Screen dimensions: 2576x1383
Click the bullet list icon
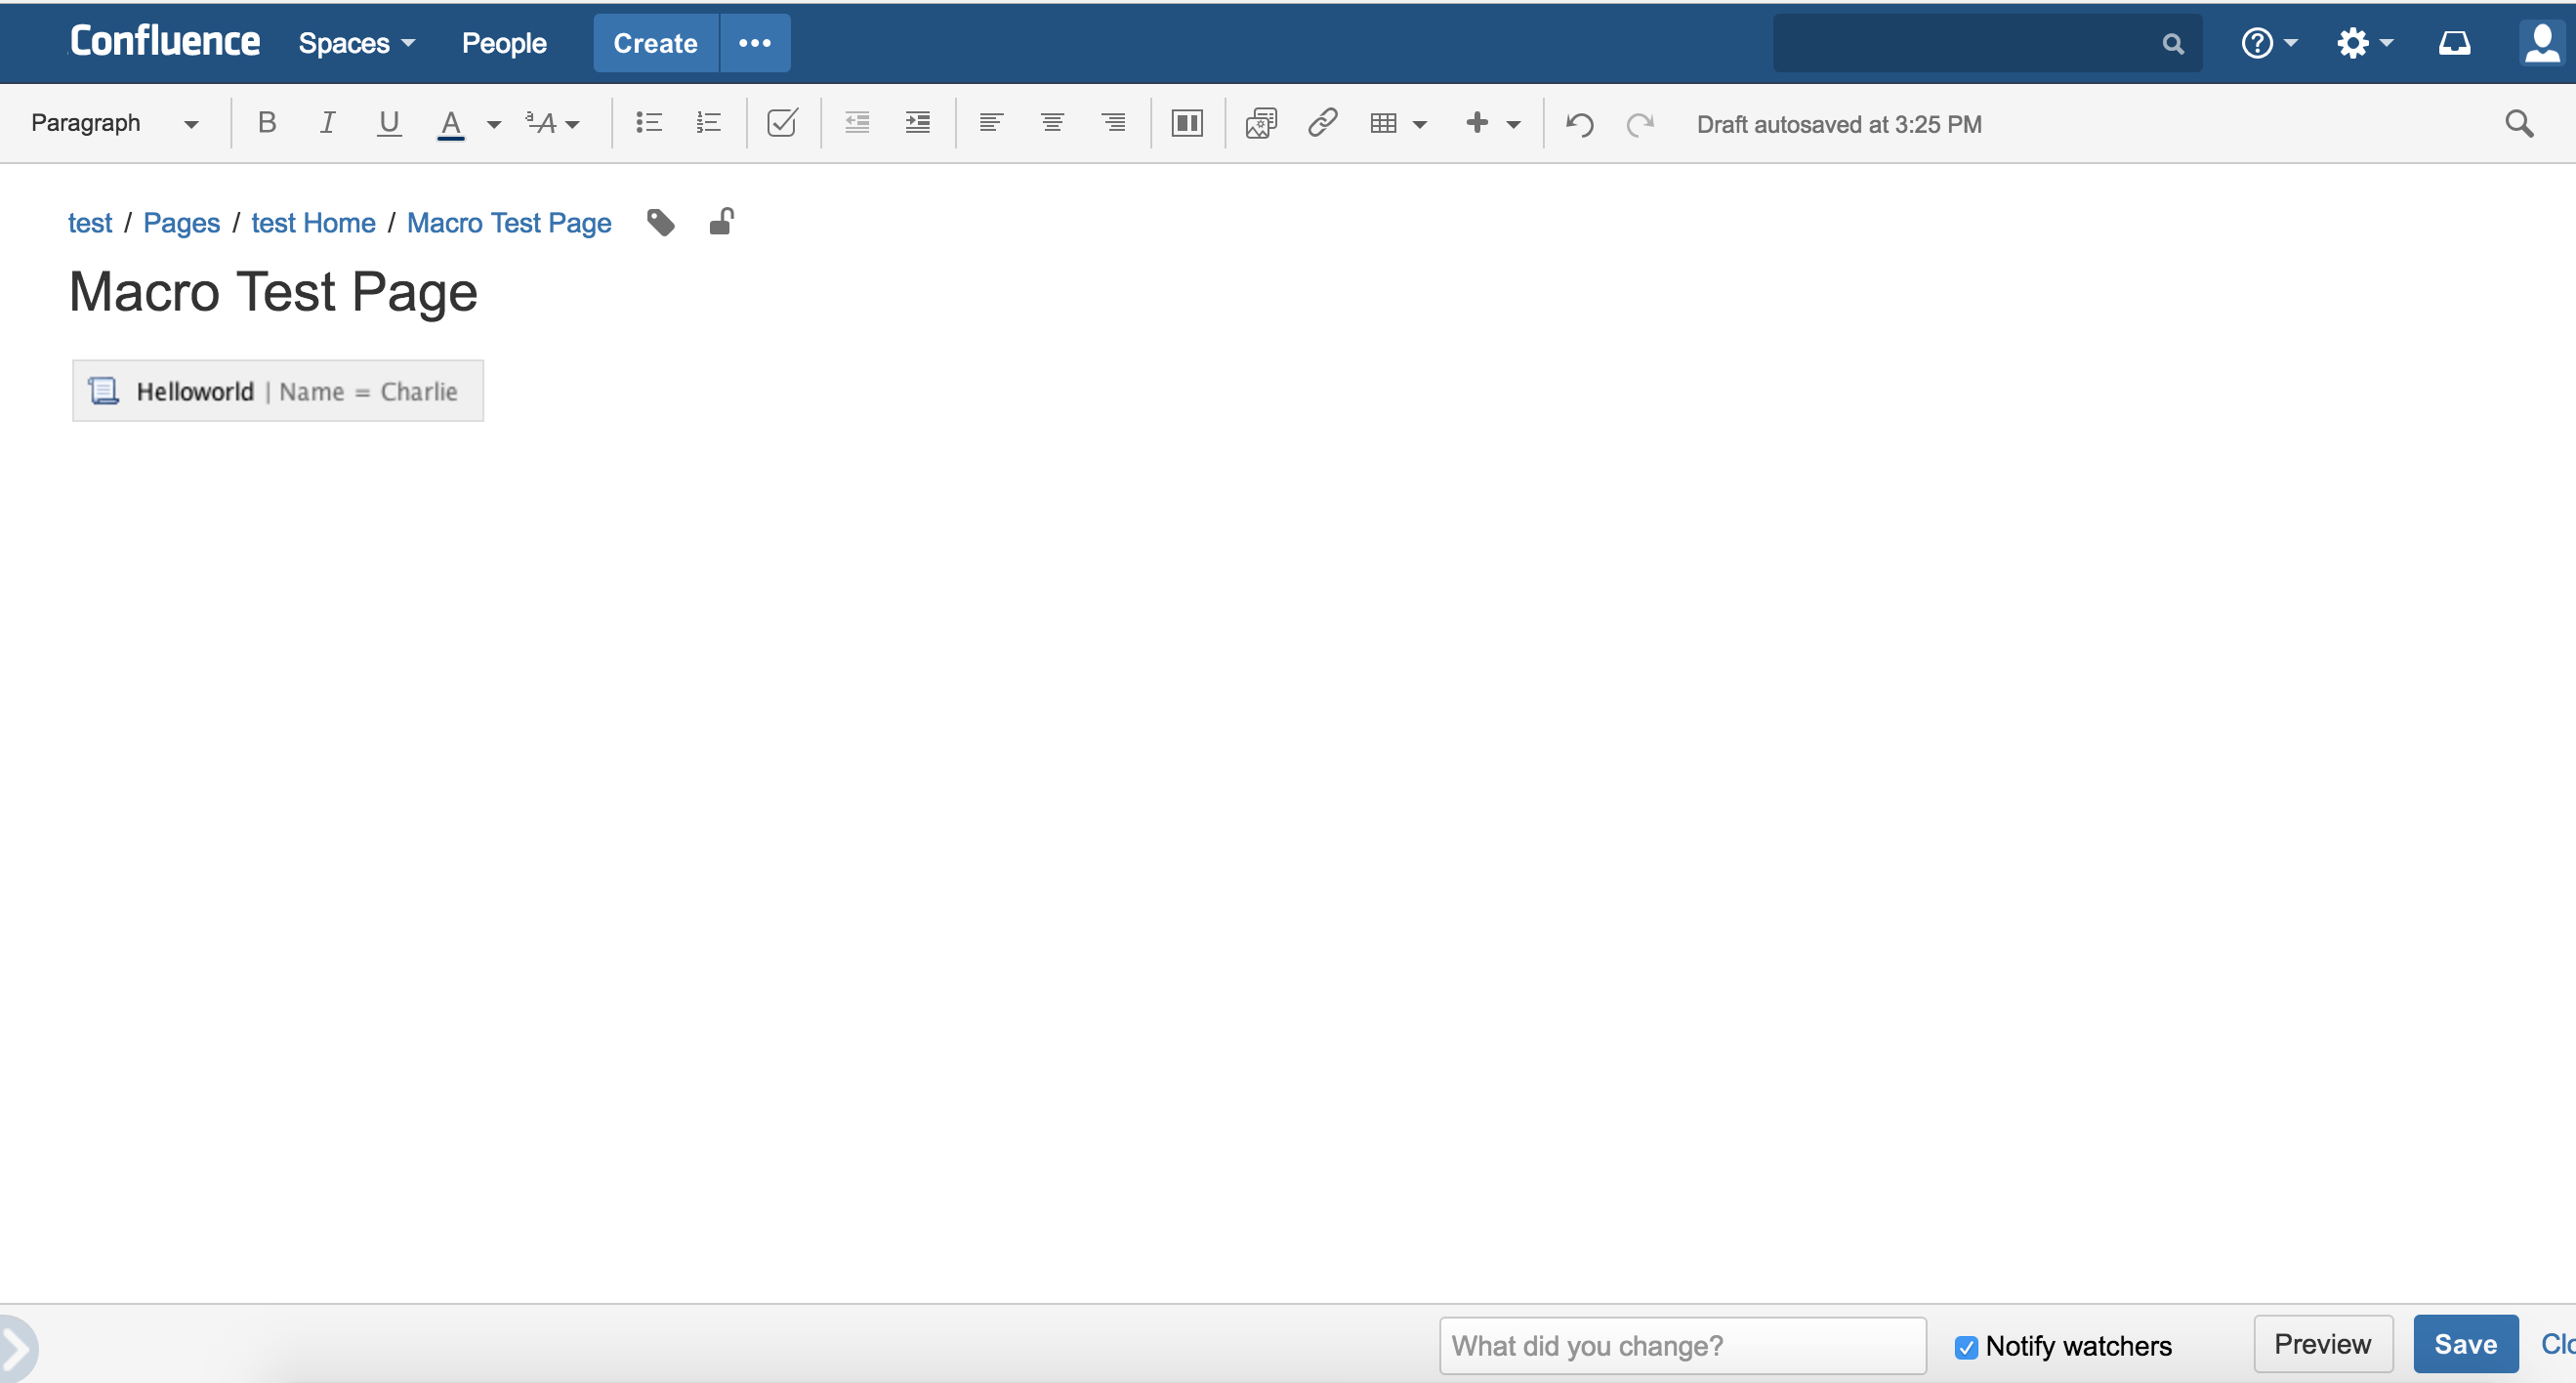648,123
